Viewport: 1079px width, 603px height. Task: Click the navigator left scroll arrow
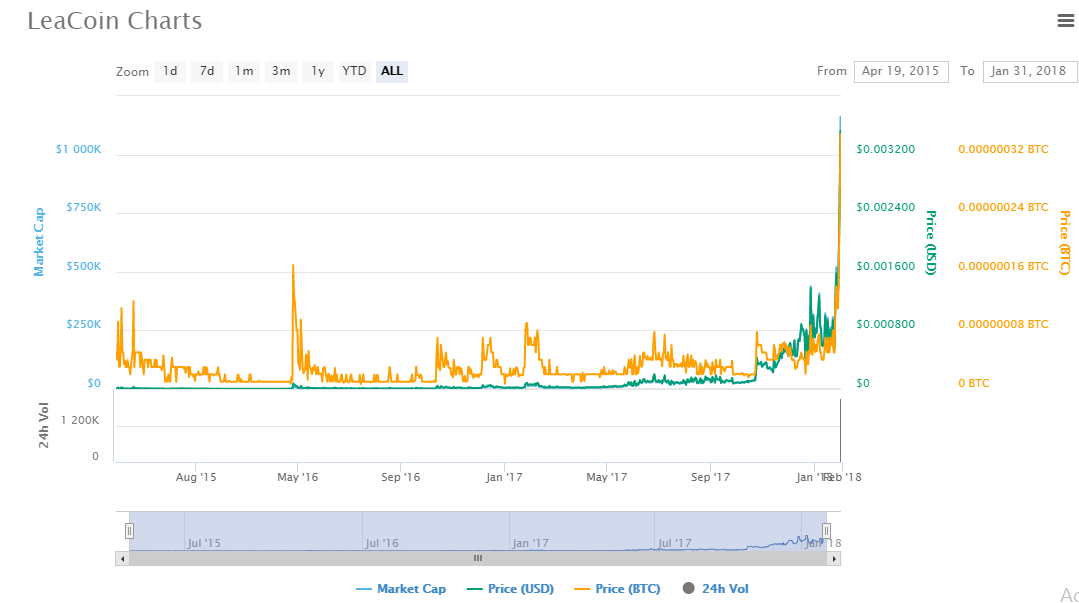pyautogui.click(x=122, y=558)
